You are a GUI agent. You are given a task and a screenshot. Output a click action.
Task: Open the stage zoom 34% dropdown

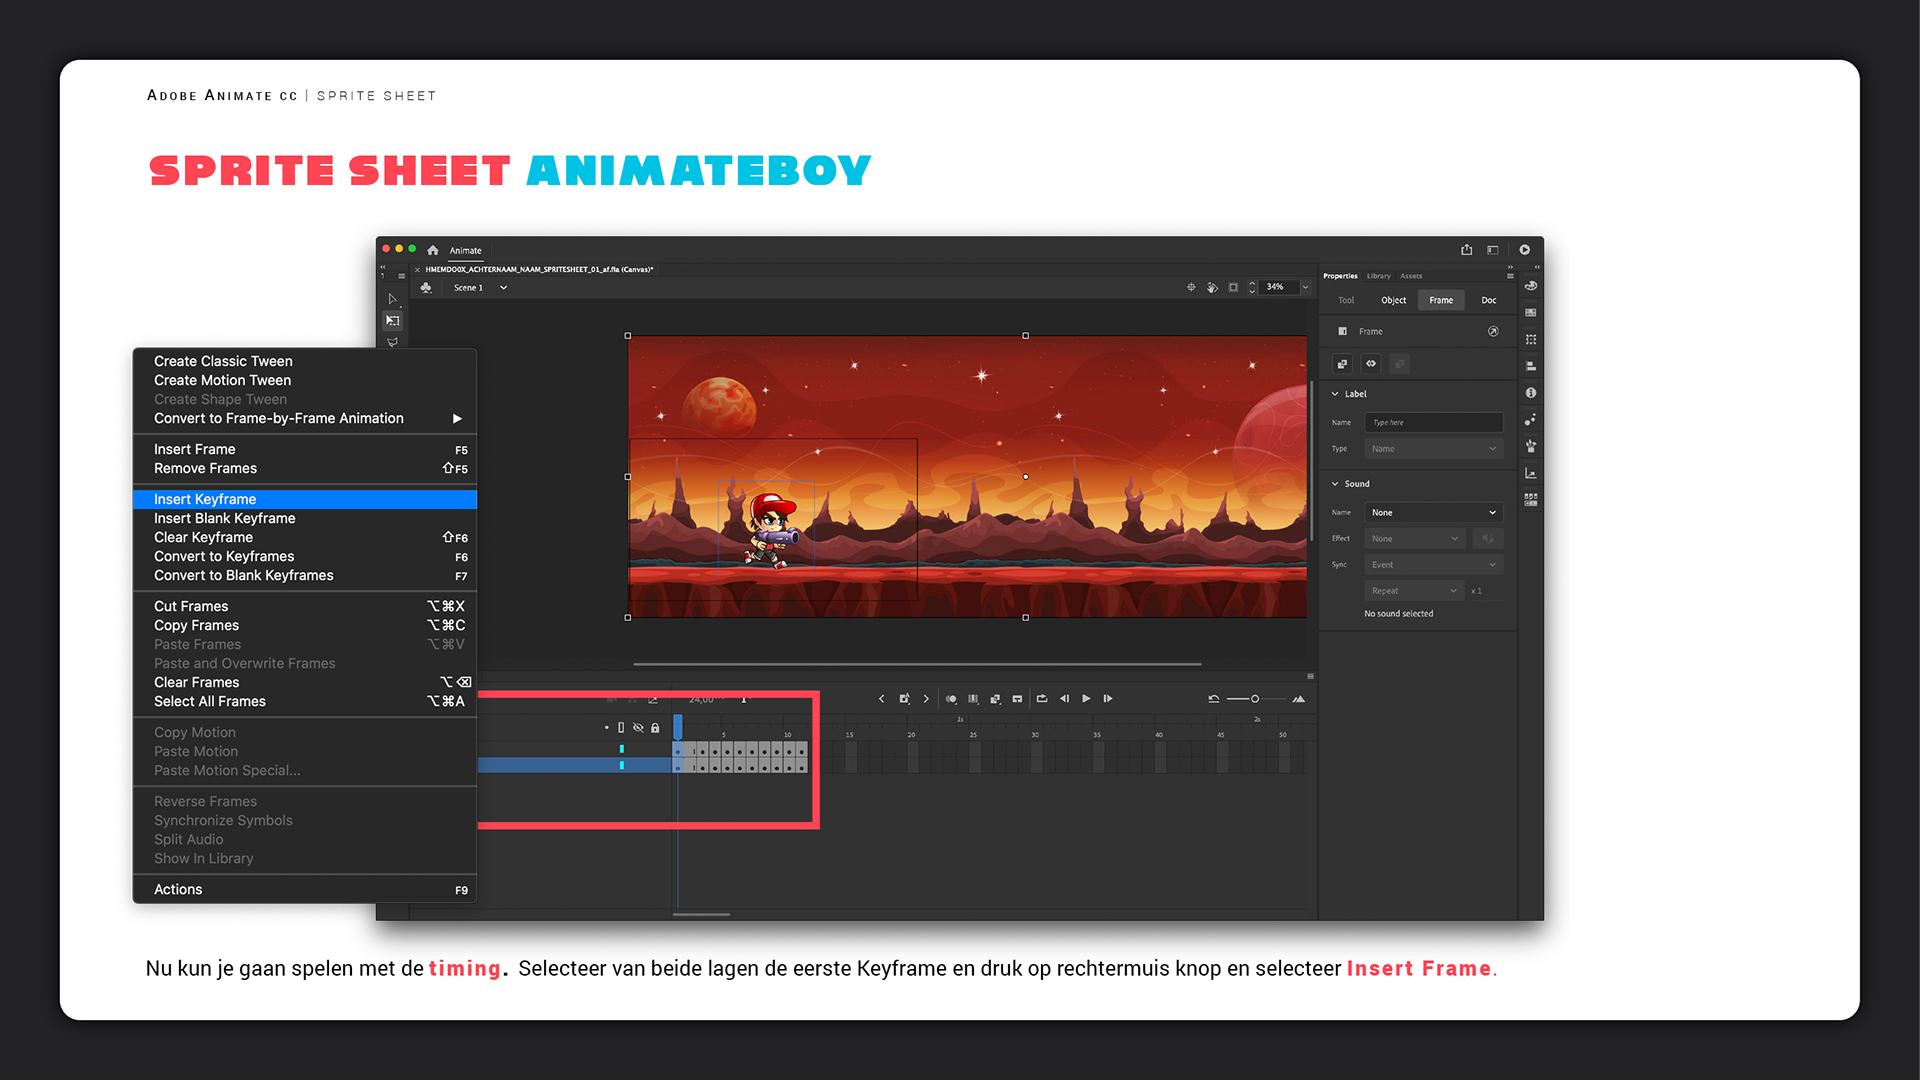pyautogui.click(x=1305, y=287)
